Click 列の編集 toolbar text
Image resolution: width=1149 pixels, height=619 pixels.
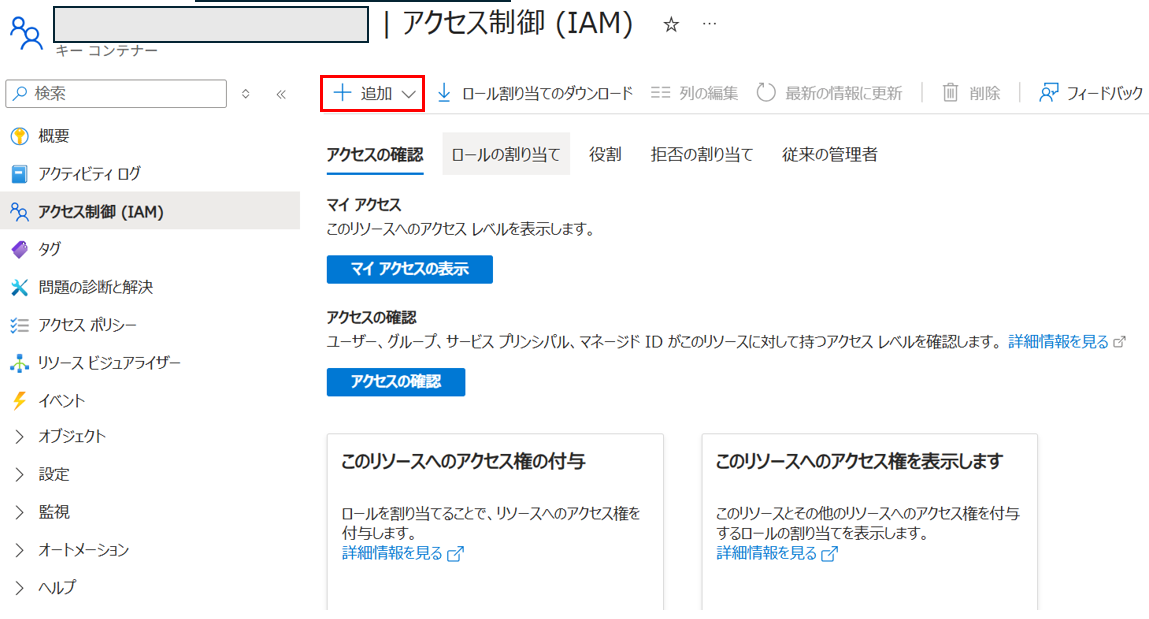click(708, 94)
